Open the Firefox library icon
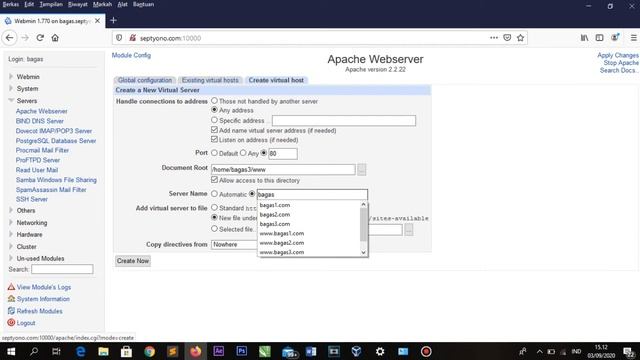This screenshot has width=640, height=360. coord(584,38)
